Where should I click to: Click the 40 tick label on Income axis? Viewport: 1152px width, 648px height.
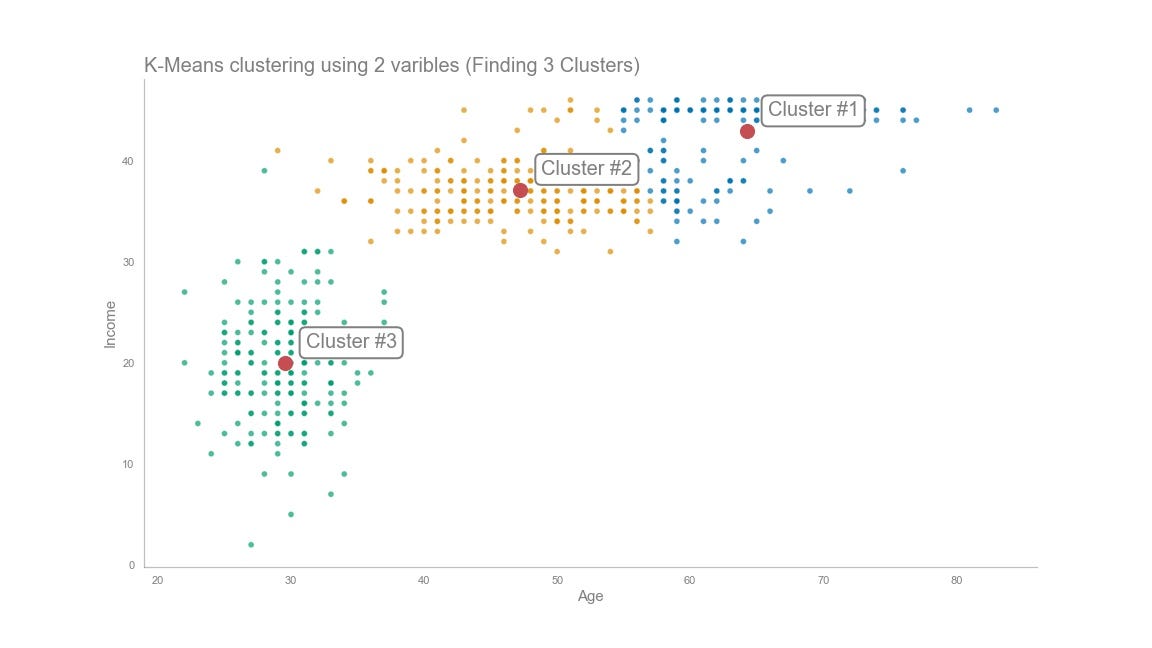(x=128, y=161)
